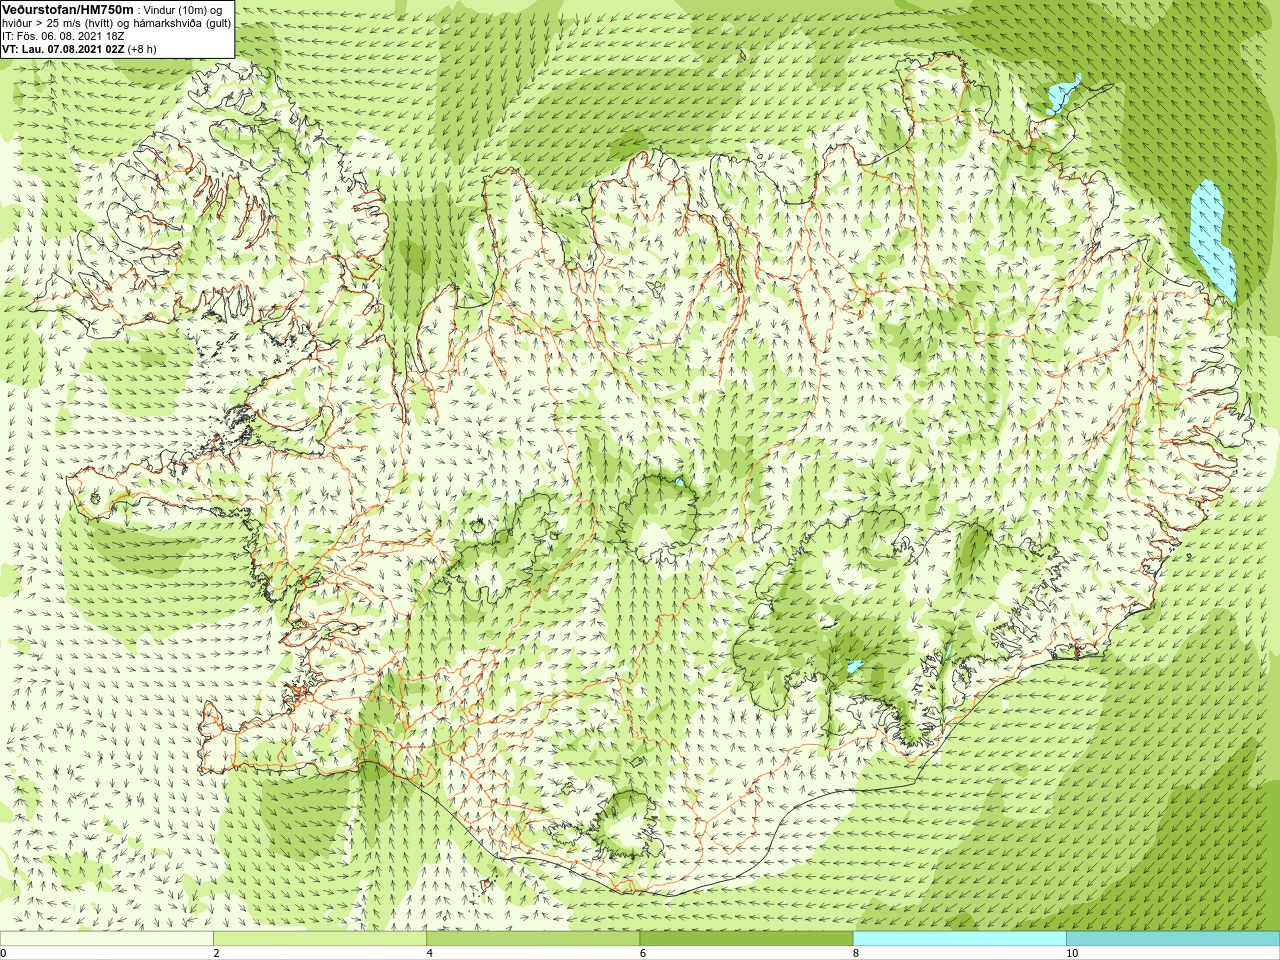Click the "8" scale label
The width and height of the screenshot is (1280, 960).
855,953
